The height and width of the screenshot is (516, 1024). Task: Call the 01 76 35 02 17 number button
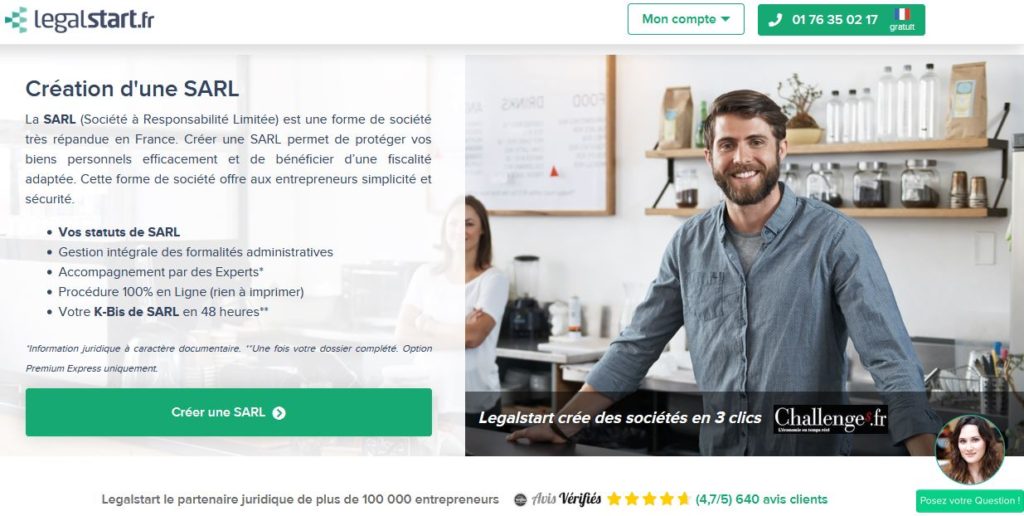coord(841,20)
